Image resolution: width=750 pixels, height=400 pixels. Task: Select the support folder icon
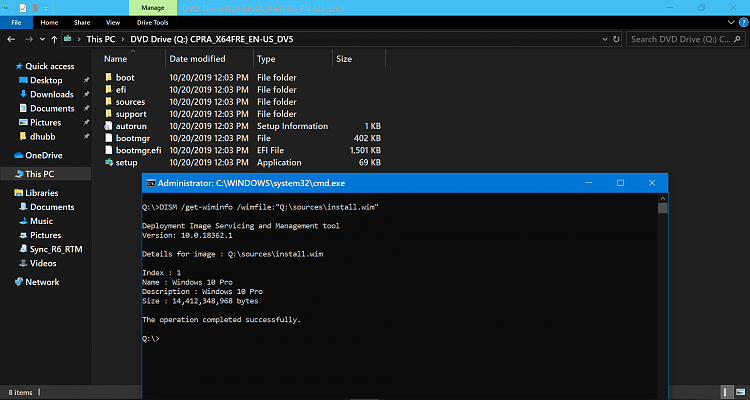[x=109, y=114]
